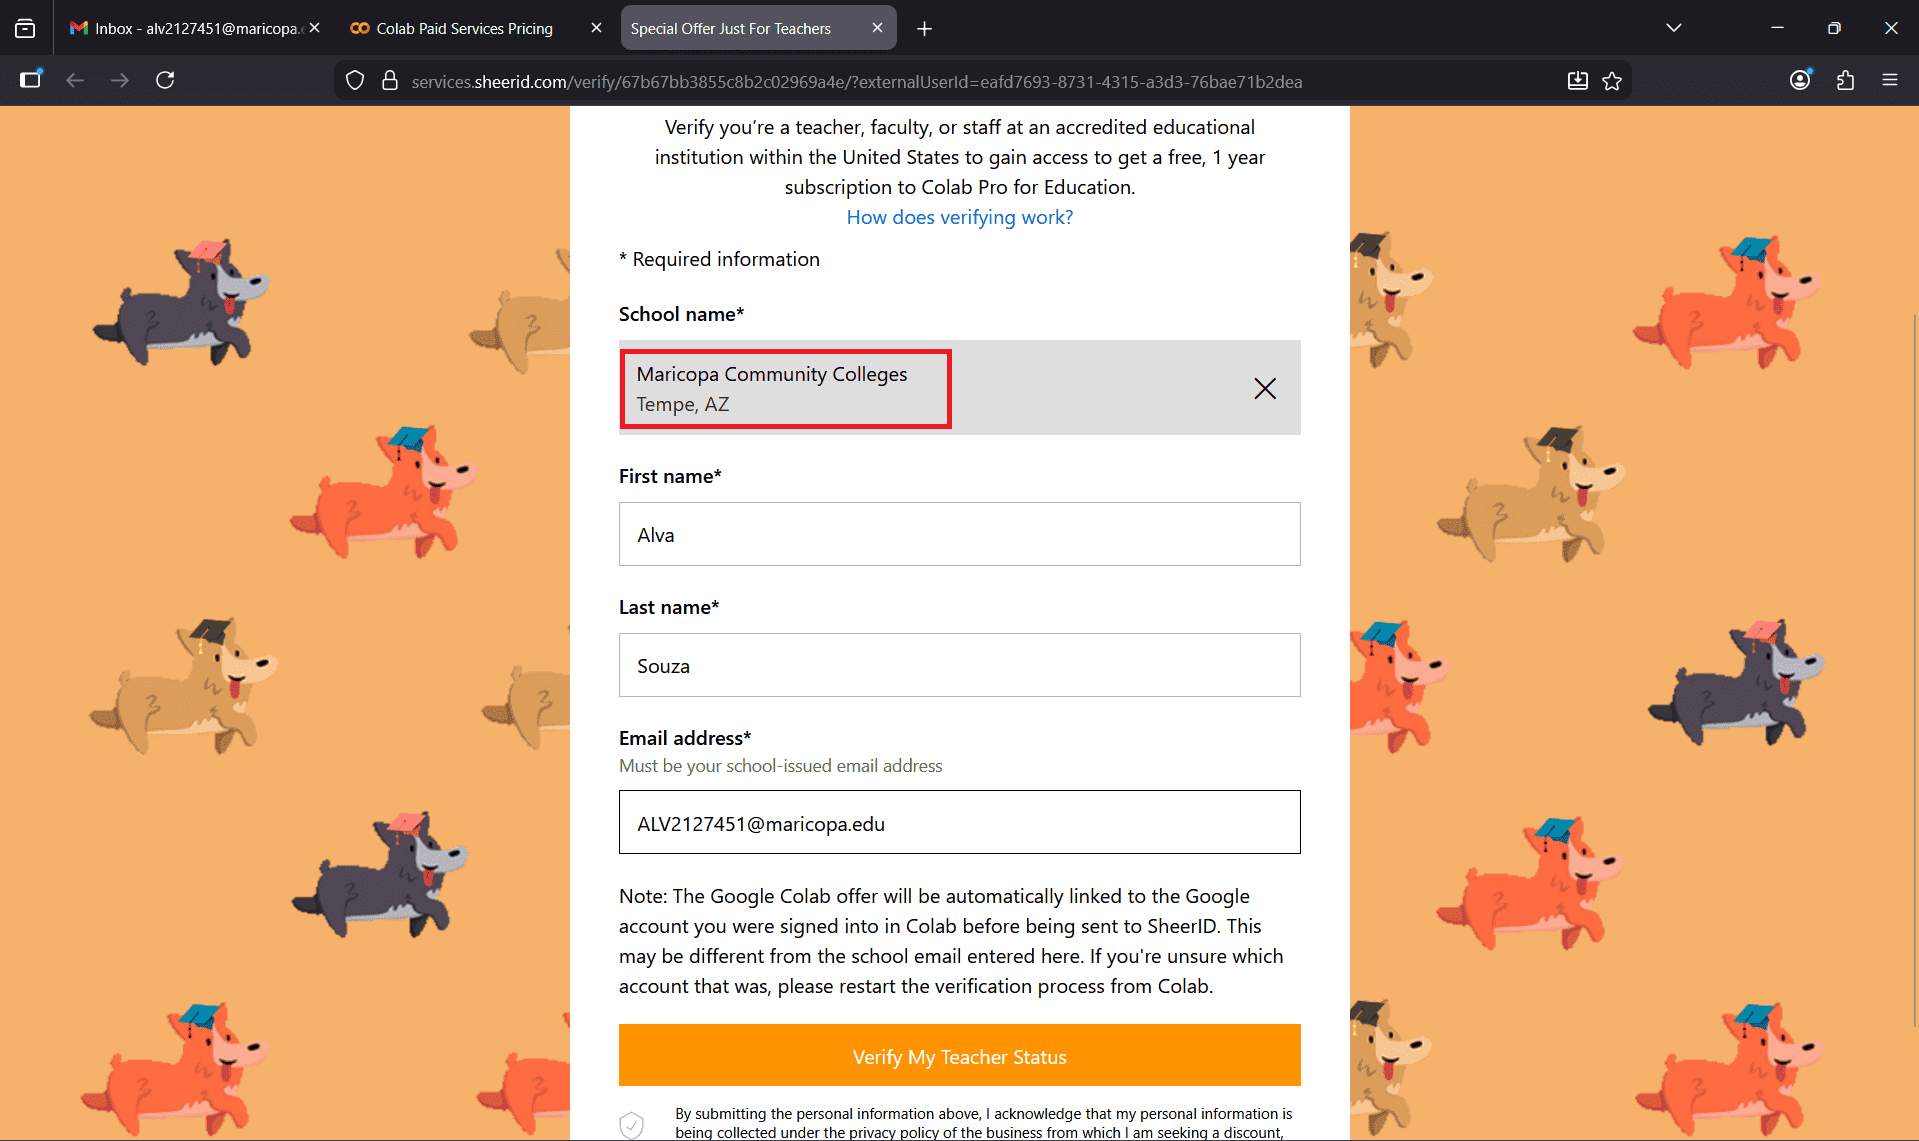The width and height of the screenshot is (1919, 1141).
Task: Switch to Colab Paid Services Pricing tab
Action: [465, 28]
